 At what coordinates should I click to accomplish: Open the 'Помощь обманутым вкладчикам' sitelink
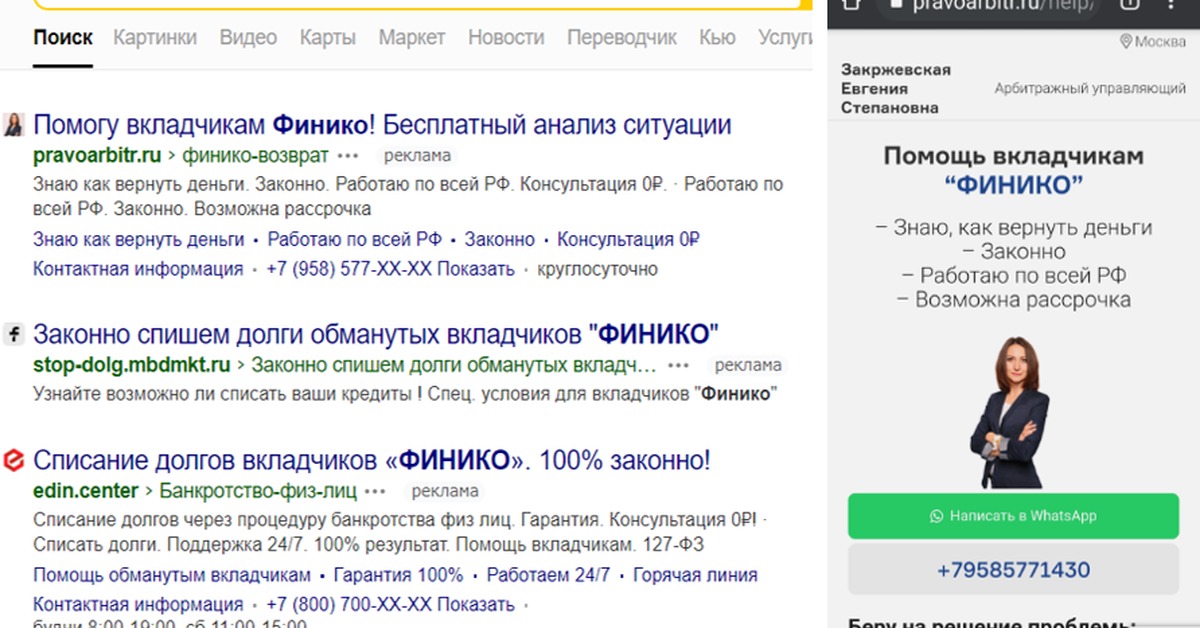172,575
